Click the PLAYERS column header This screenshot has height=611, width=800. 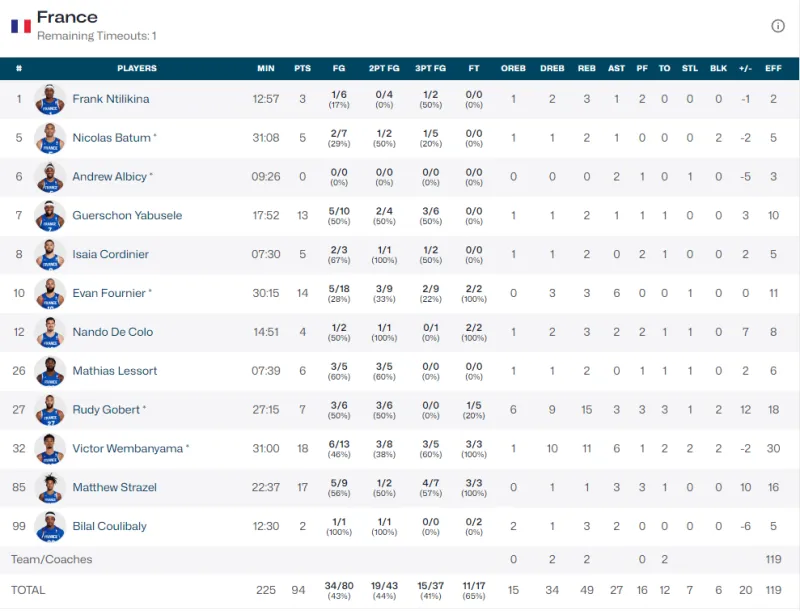pyautogui.click(x=137, y=69)
